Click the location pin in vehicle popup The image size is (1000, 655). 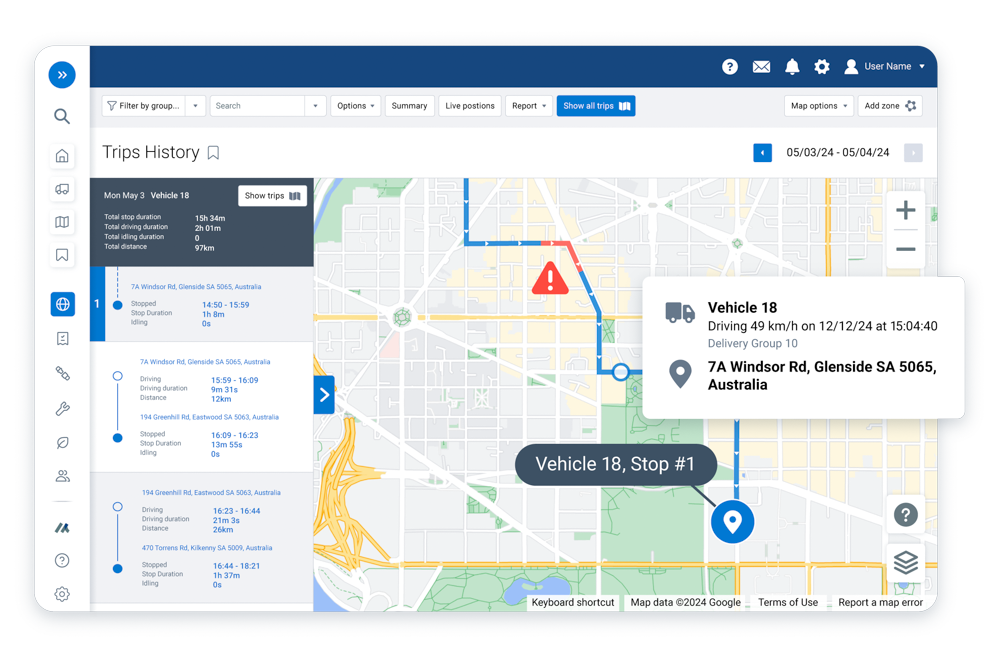pos(680,374)
